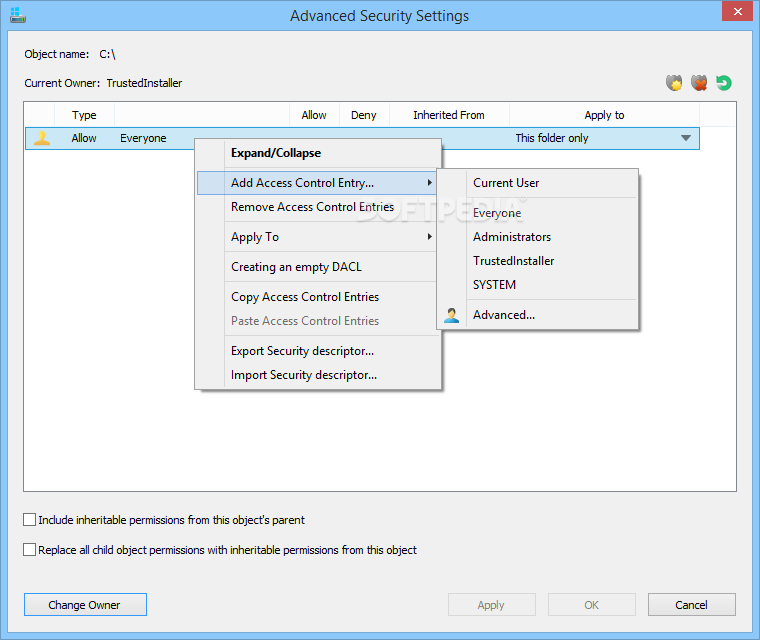
Task: Click the shield icon with the red X
Action: click(x=699, y=83)
